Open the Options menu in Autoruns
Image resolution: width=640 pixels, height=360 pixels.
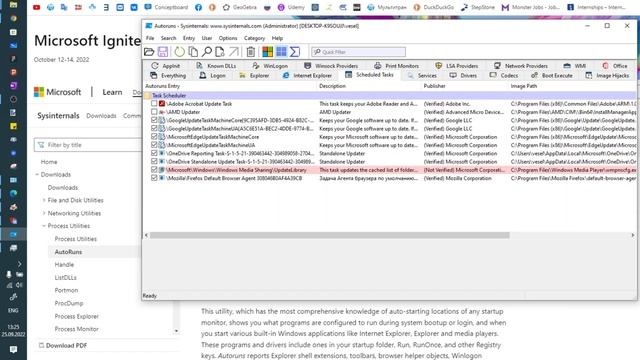pos(228,38)
